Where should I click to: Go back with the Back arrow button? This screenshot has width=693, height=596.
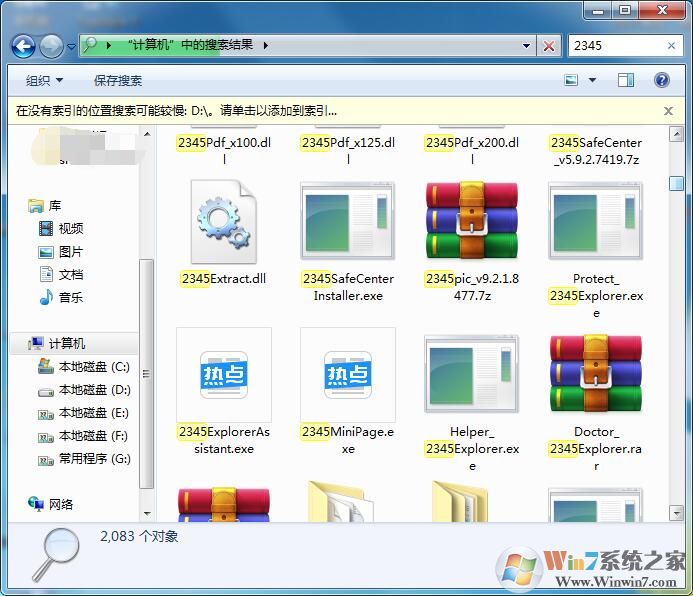pyautogui.click(x=23, y=46)
